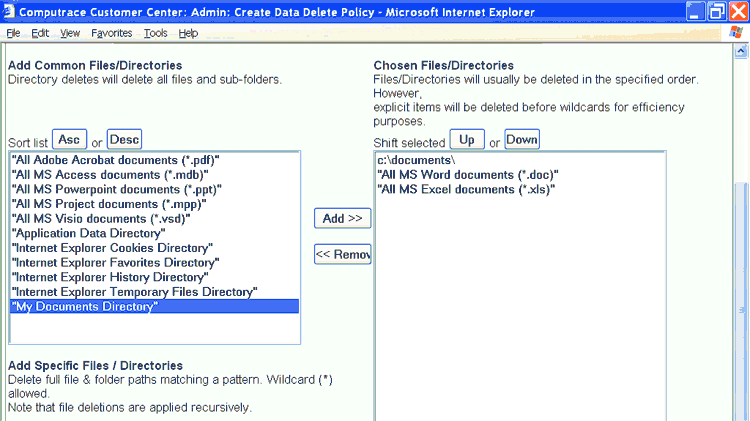Select "All MS Visio documents (*.vsd)" entry
This screenshot has height=421, width=750.
(154, 219)
